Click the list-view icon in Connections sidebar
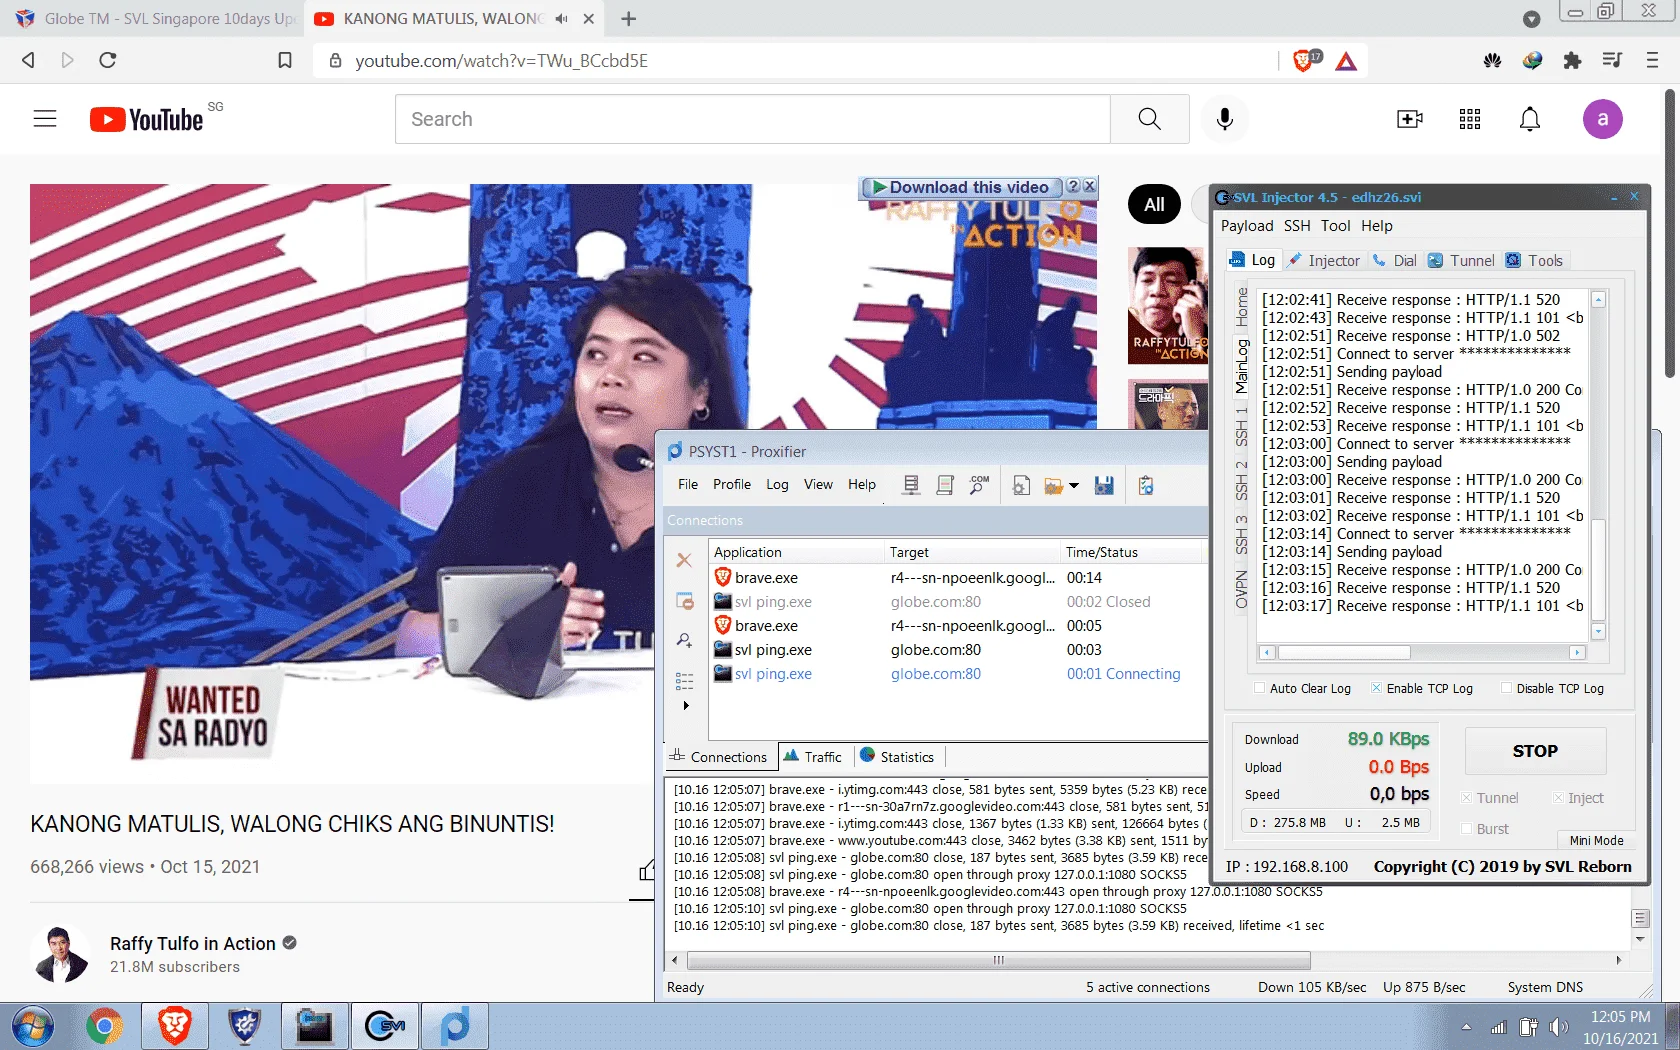The height and width of the screenshot is (1050, 1680). pos(684,681)
